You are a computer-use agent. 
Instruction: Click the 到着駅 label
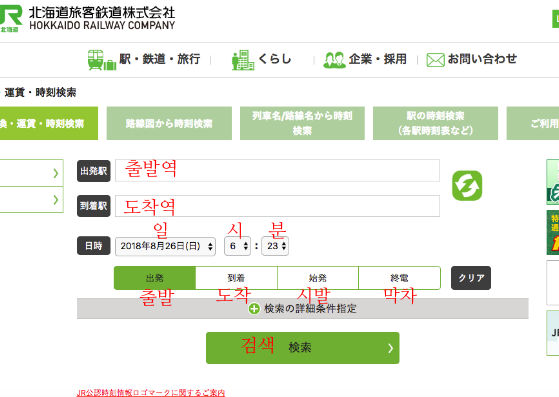click(94, 206)
